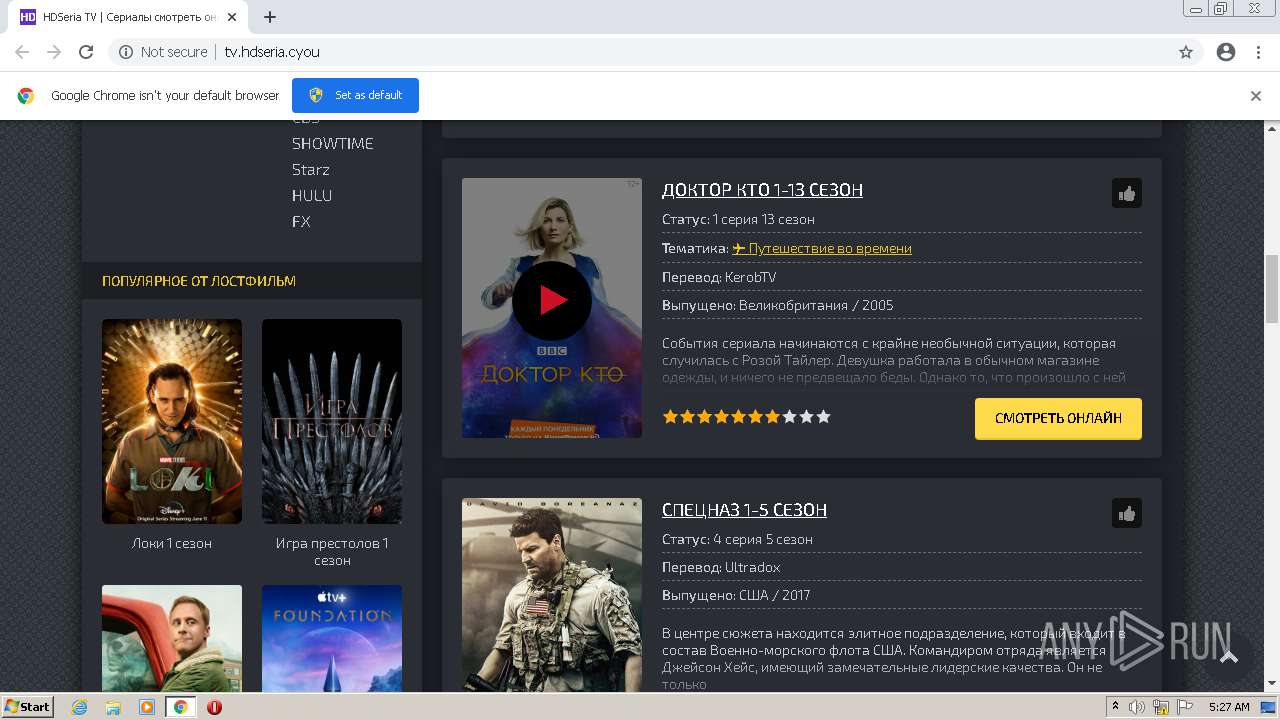Click the system tray volume icon
1280x720 pixels.
tap(1137, 707)
